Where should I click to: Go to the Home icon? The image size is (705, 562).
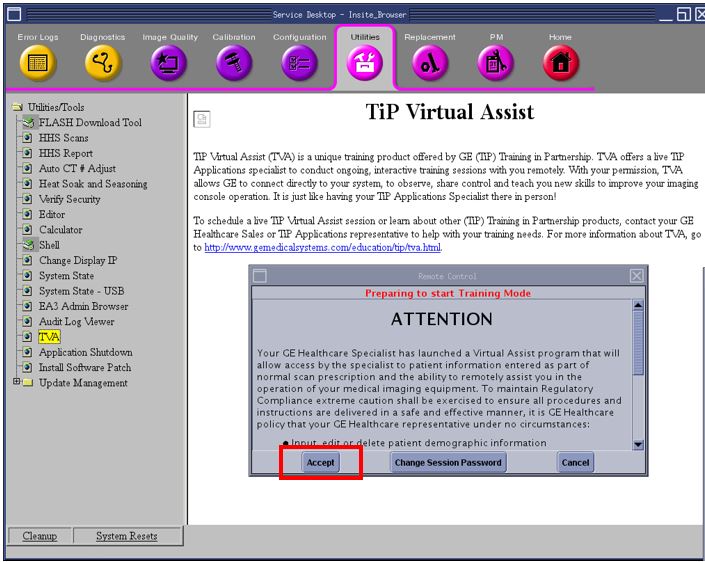[560, 64]
